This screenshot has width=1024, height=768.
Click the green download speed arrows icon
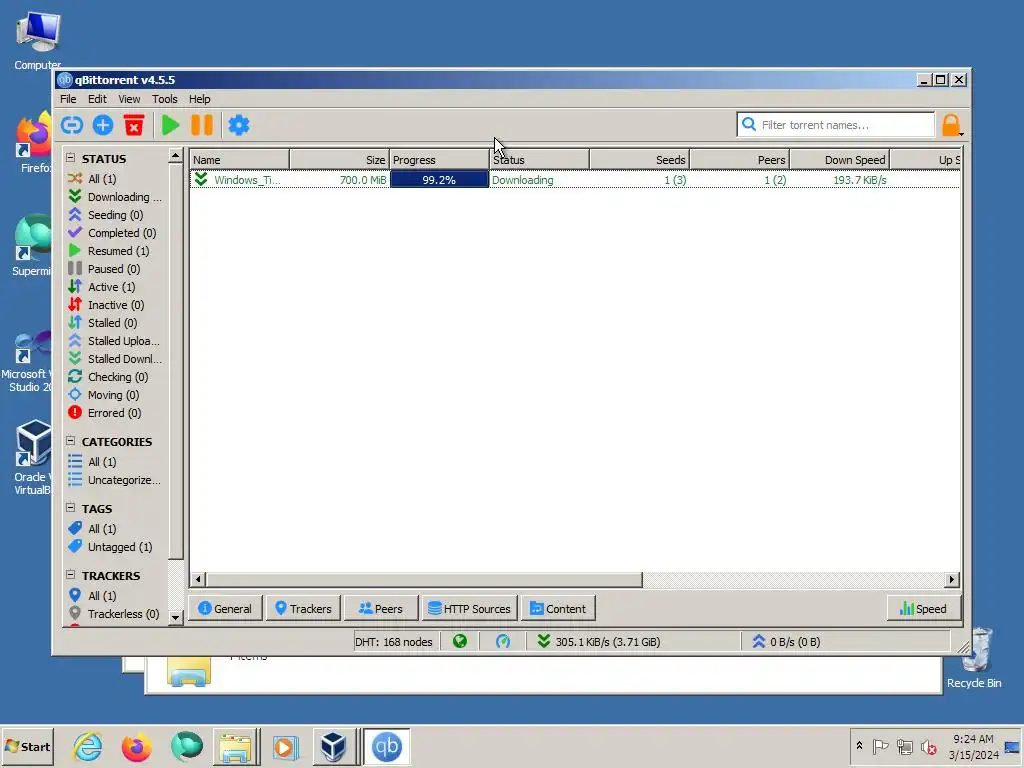[x=543, y=641]
